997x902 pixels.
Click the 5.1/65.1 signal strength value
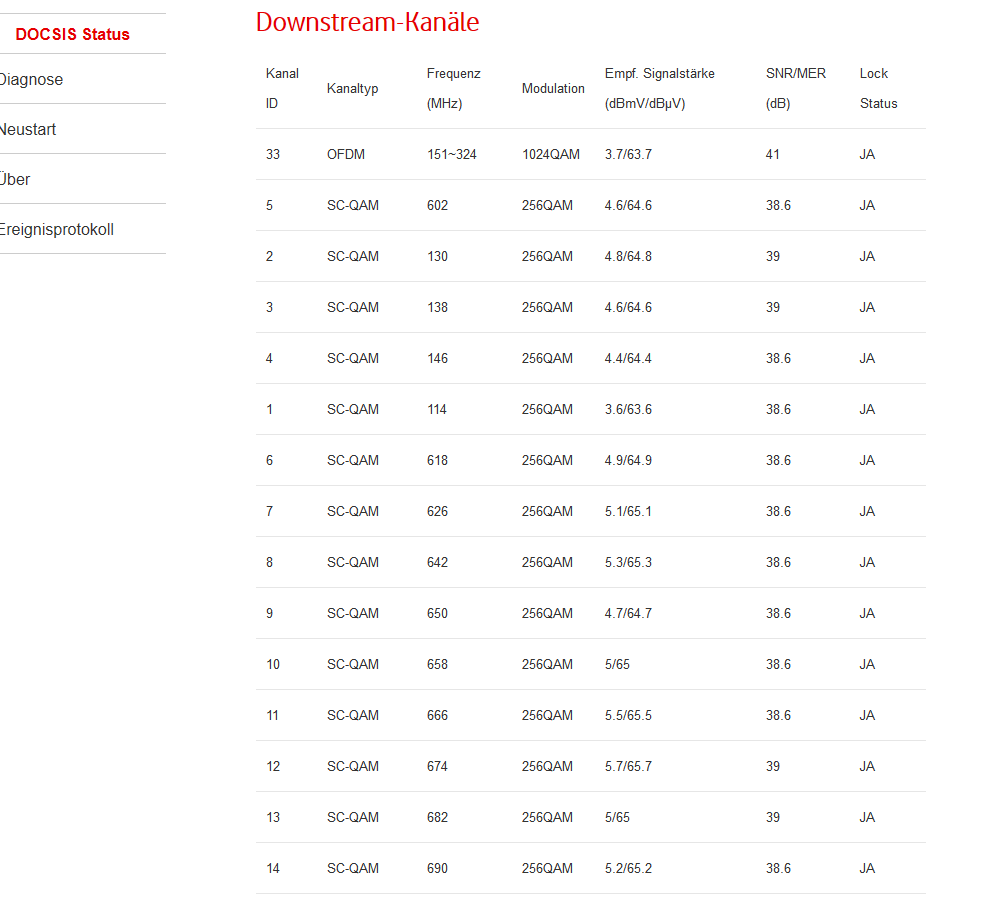click(x=628, y=511)
